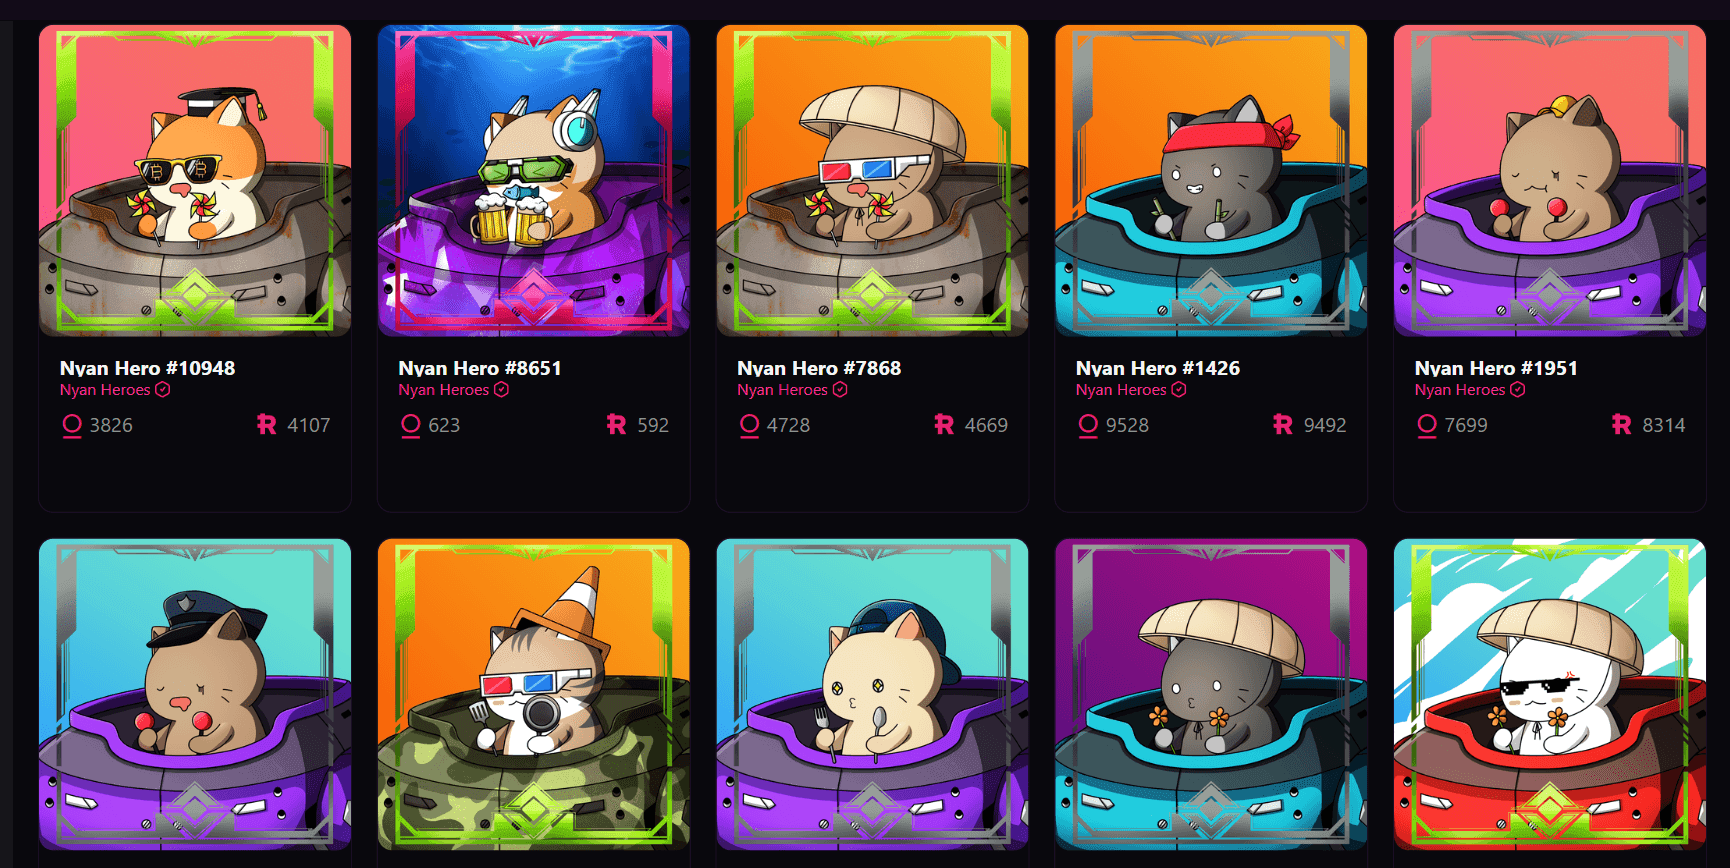Open gray cat on purple background thumbnail
1730x868 pixels.
coord(1211,695)
